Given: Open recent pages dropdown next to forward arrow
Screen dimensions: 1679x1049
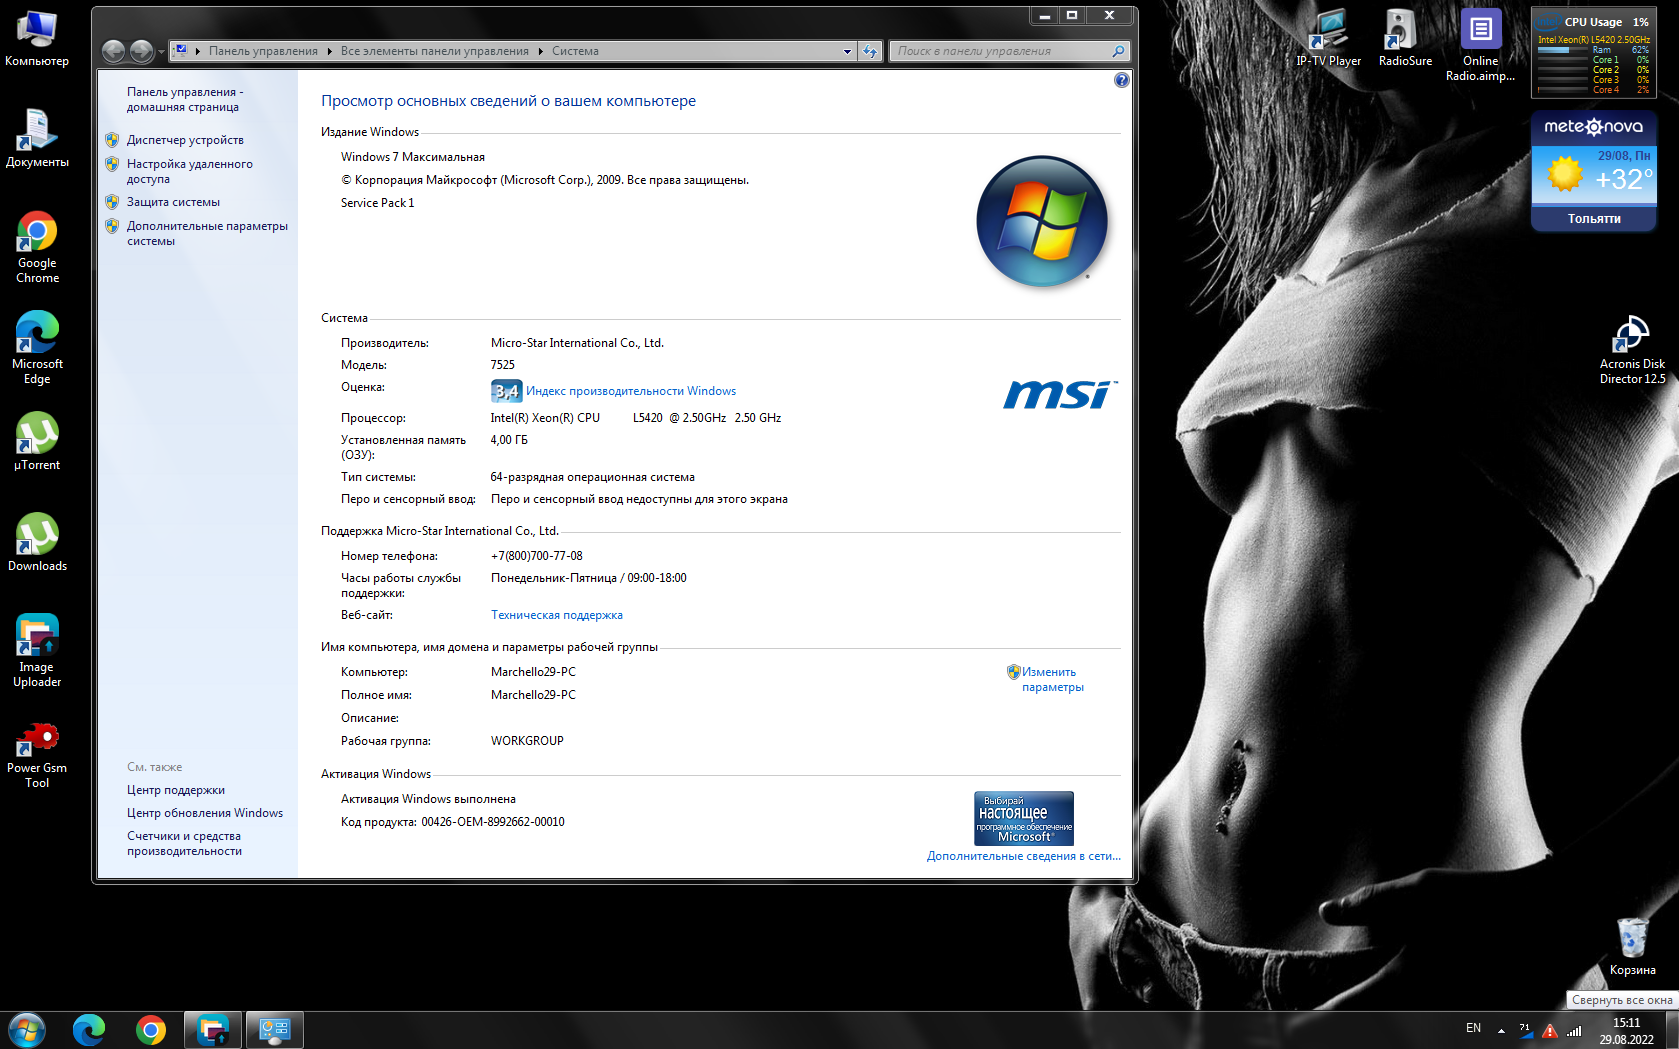Looking at the screenshot, I should (162, 52).
